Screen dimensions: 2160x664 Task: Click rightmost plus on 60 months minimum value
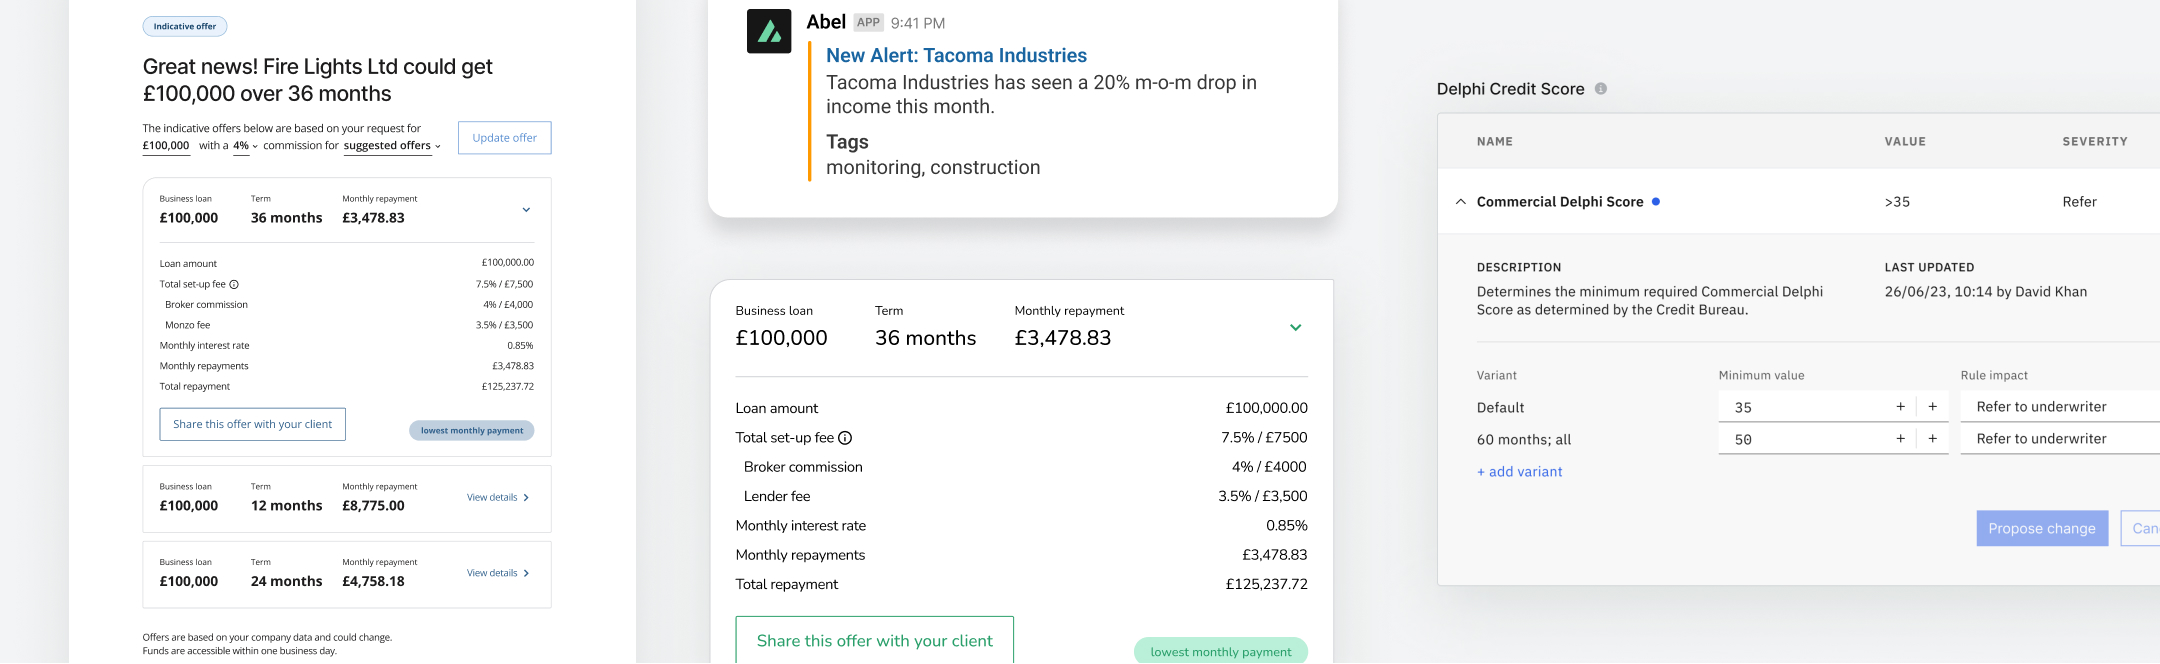tap(1933, 439)
